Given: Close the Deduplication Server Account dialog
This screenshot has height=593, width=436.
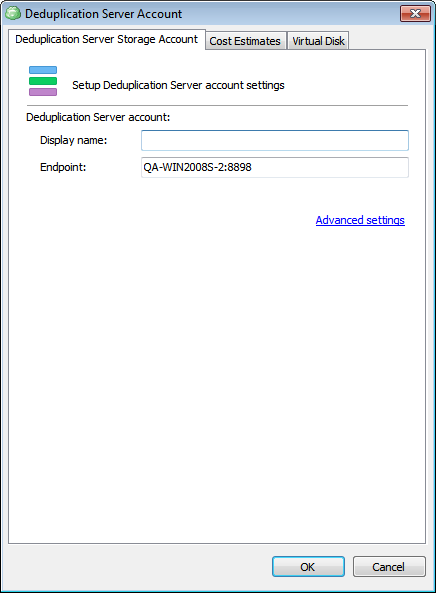Looking at the screenshot, I should 415,14.
